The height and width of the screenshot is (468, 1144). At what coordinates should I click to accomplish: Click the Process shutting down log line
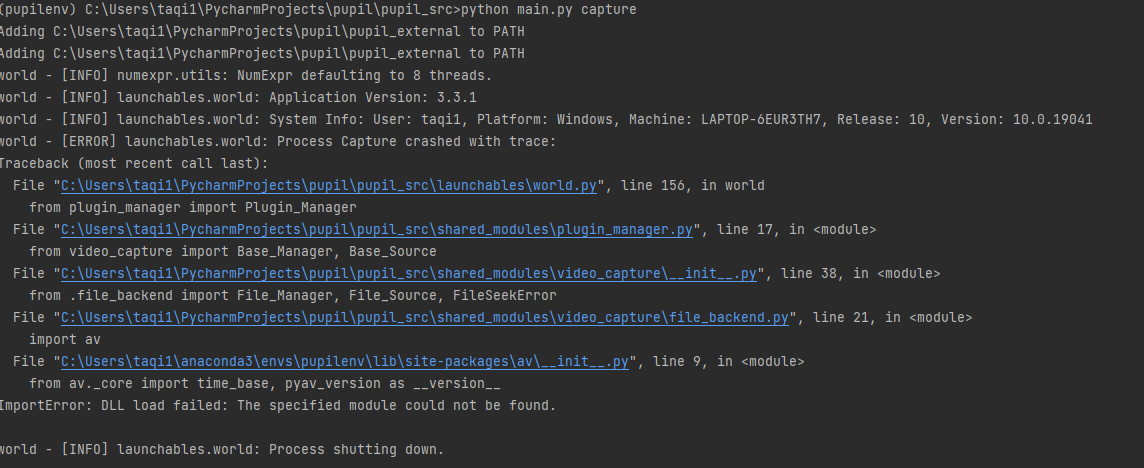coord(222,449)
